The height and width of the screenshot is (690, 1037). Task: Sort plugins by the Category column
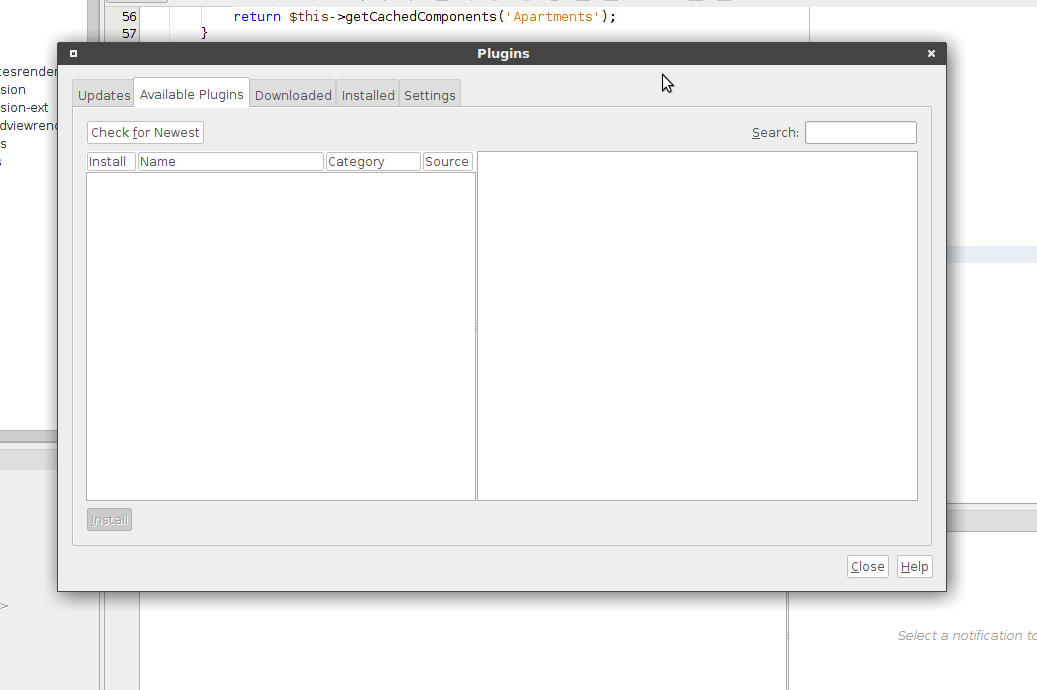click(372, 161)
